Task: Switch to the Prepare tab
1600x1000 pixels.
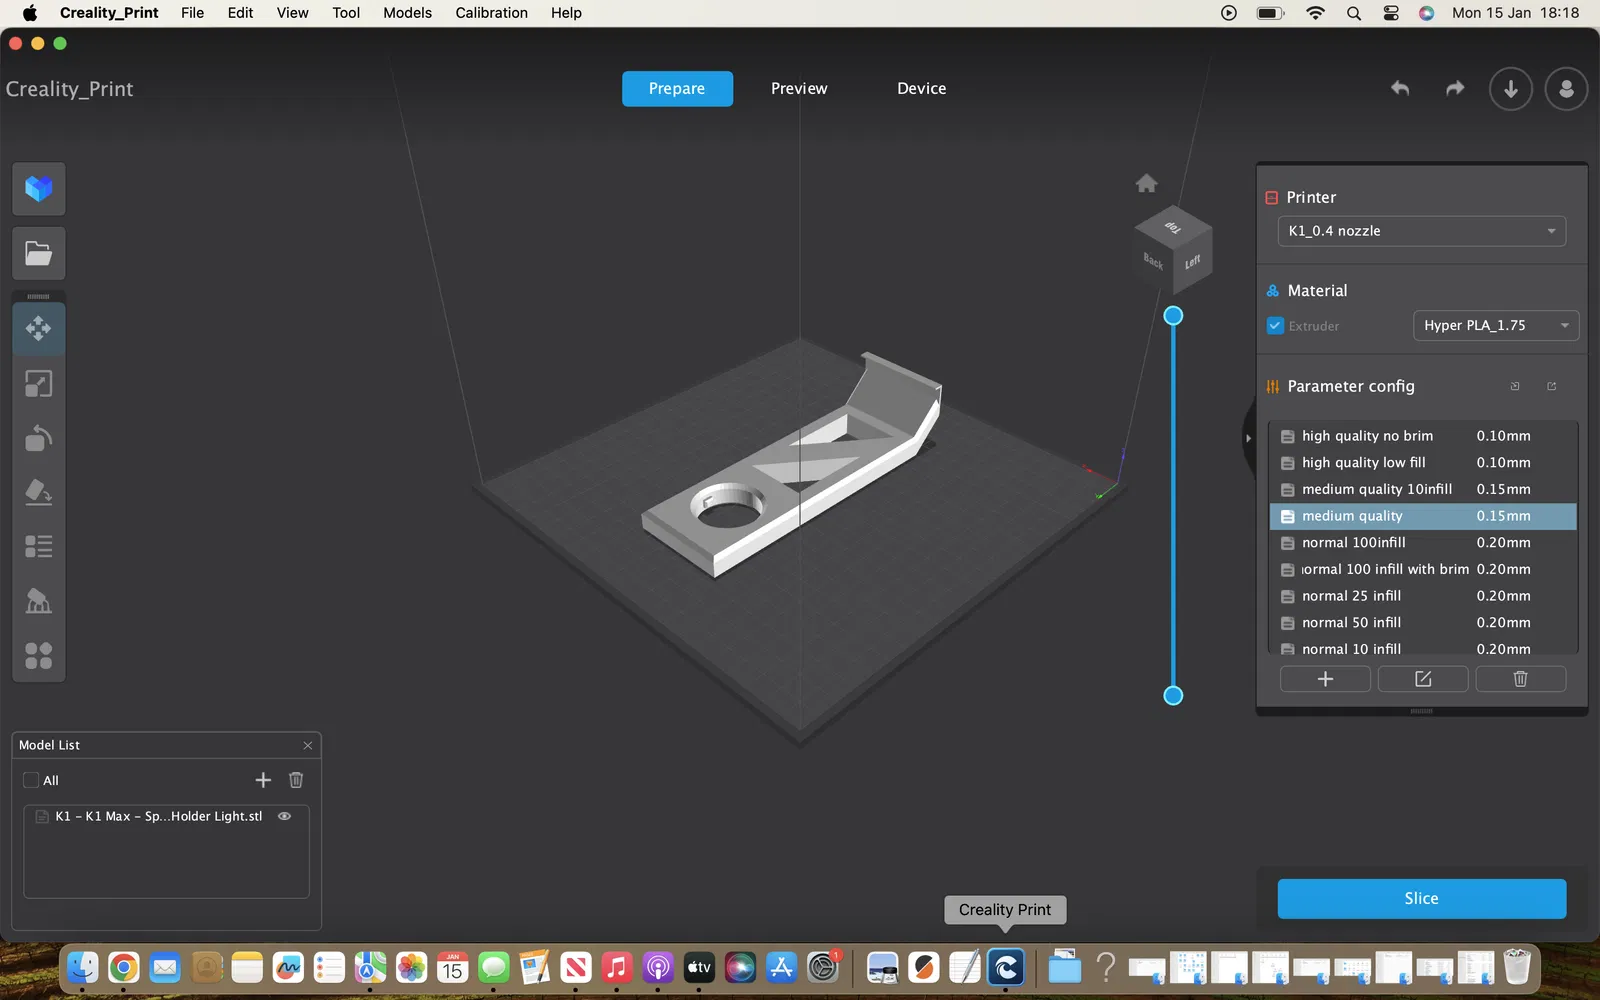Action: 677,88
